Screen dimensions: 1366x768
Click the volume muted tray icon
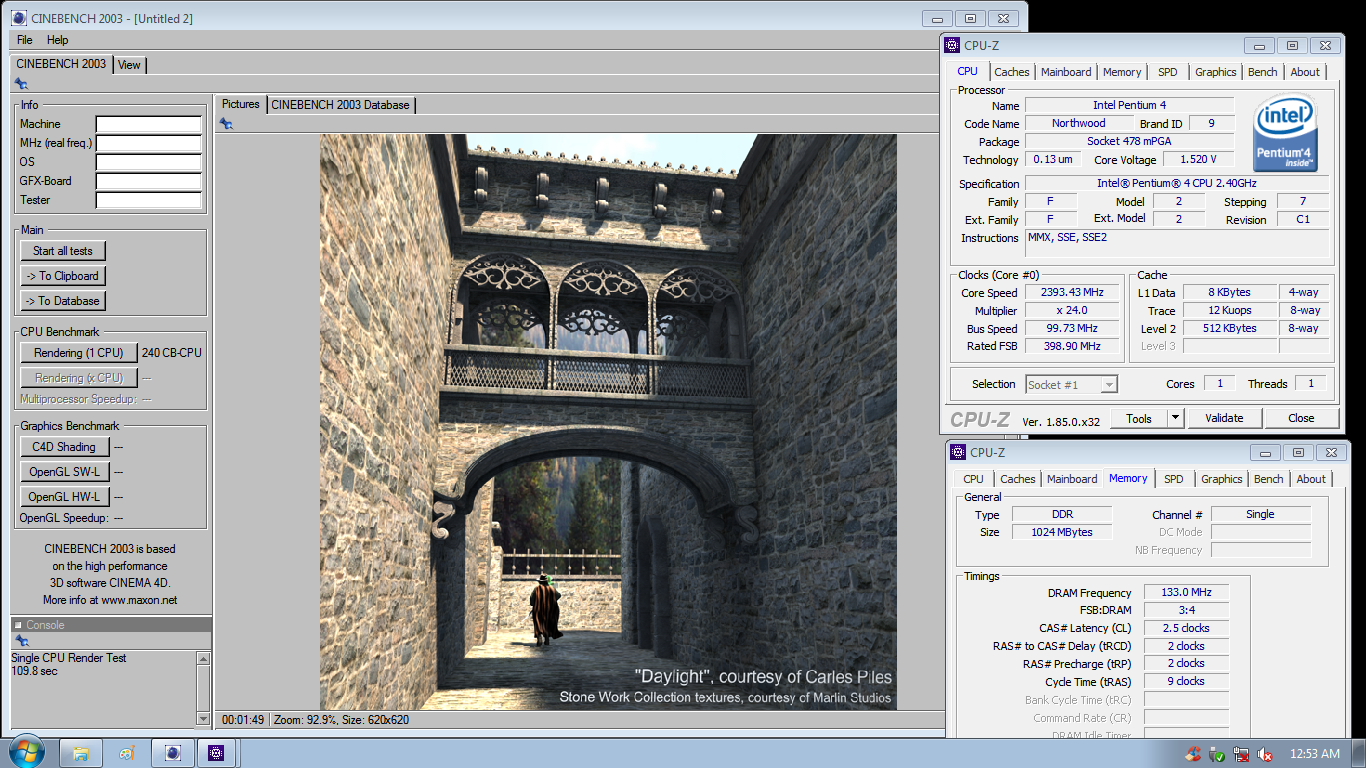point(1265,754)
